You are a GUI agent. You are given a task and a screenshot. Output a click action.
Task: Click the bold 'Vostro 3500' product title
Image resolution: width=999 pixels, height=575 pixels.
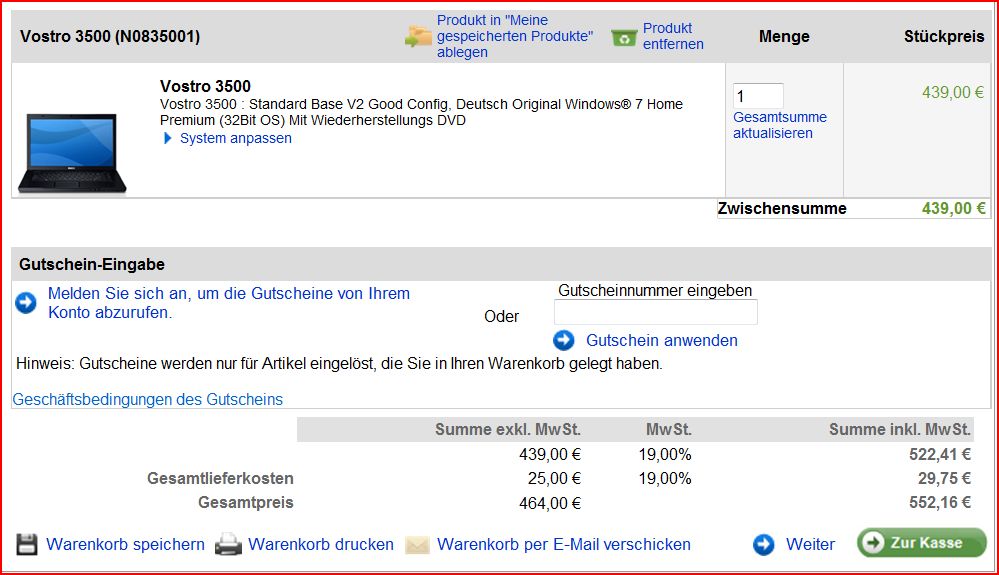coord(205,86)
